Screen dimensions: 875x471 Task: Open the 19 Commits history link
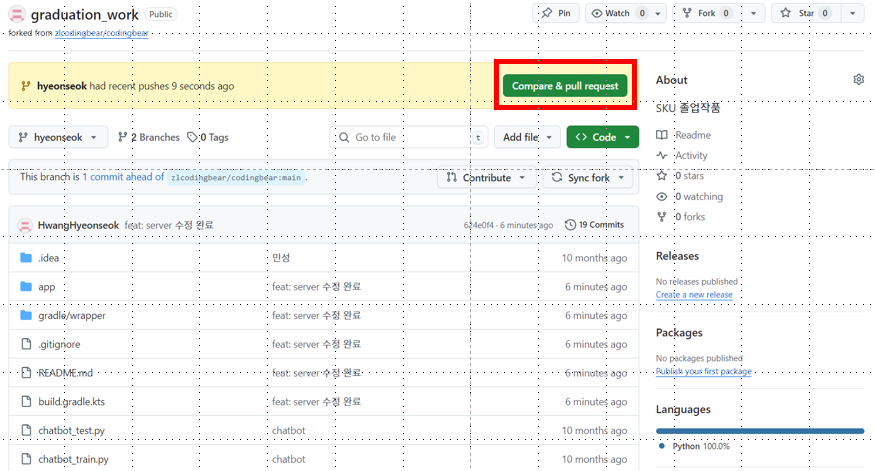[x=594, y=225]
